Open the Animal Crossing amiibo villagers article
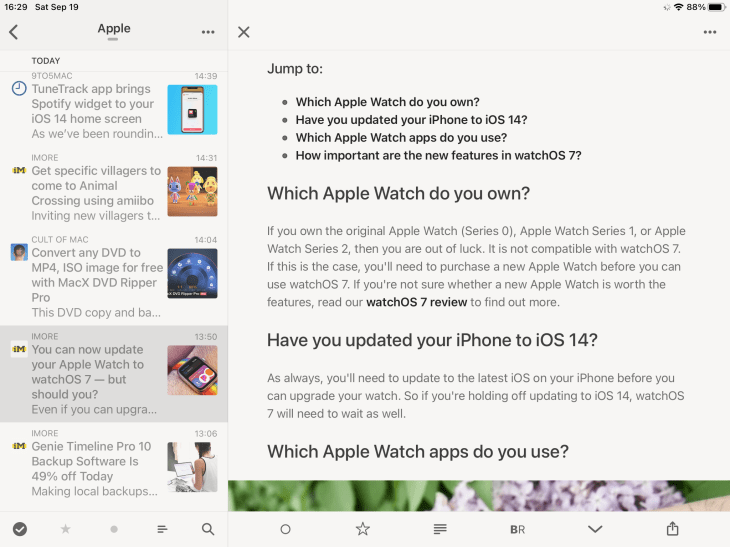This screenshot has width=730, height=547. 114,188
